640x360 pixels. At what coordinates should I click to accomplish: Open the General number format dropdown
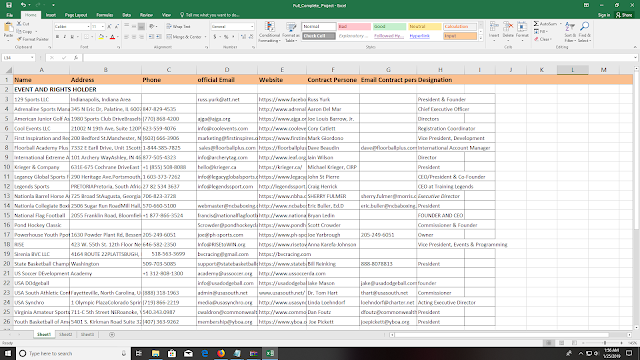(232, 27)
